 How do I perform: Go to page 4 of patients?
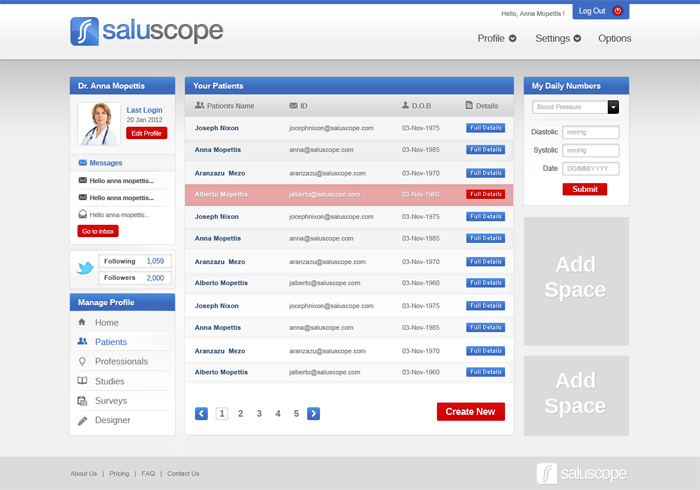[x=278, y=414]
